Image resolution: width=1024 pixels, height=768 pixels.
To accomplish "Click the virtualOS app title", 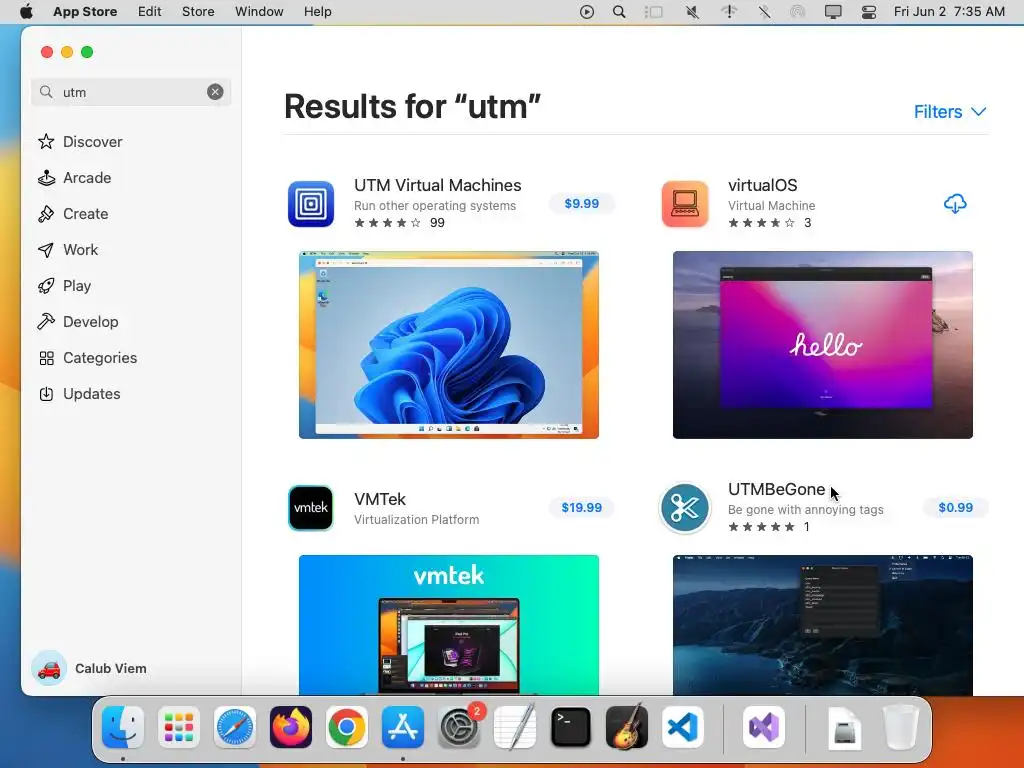I will (763, 185).
